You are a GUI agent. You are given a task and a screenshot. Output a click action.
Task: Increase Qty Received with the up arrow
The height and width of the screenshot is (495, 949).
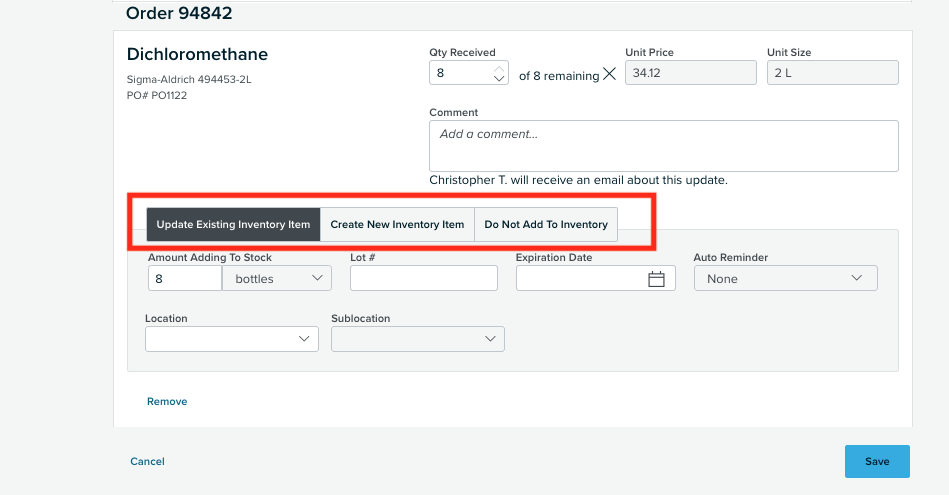pos(499,68)
